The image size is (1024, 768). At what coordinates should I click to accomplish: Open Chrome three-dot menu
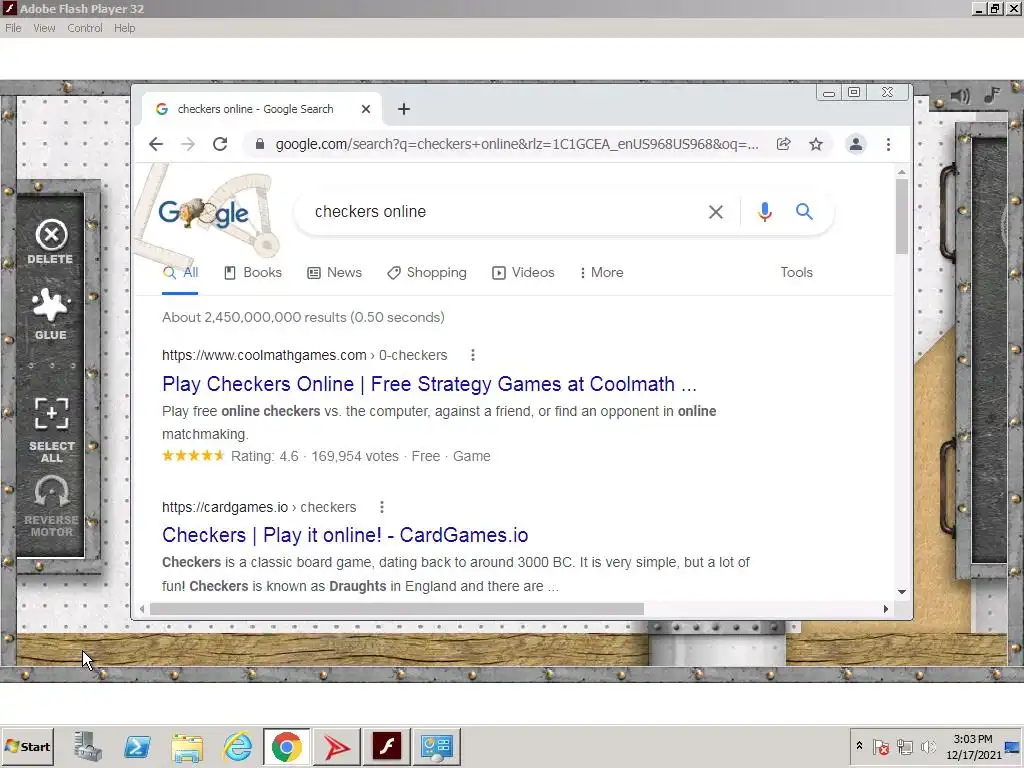(888, 144)
